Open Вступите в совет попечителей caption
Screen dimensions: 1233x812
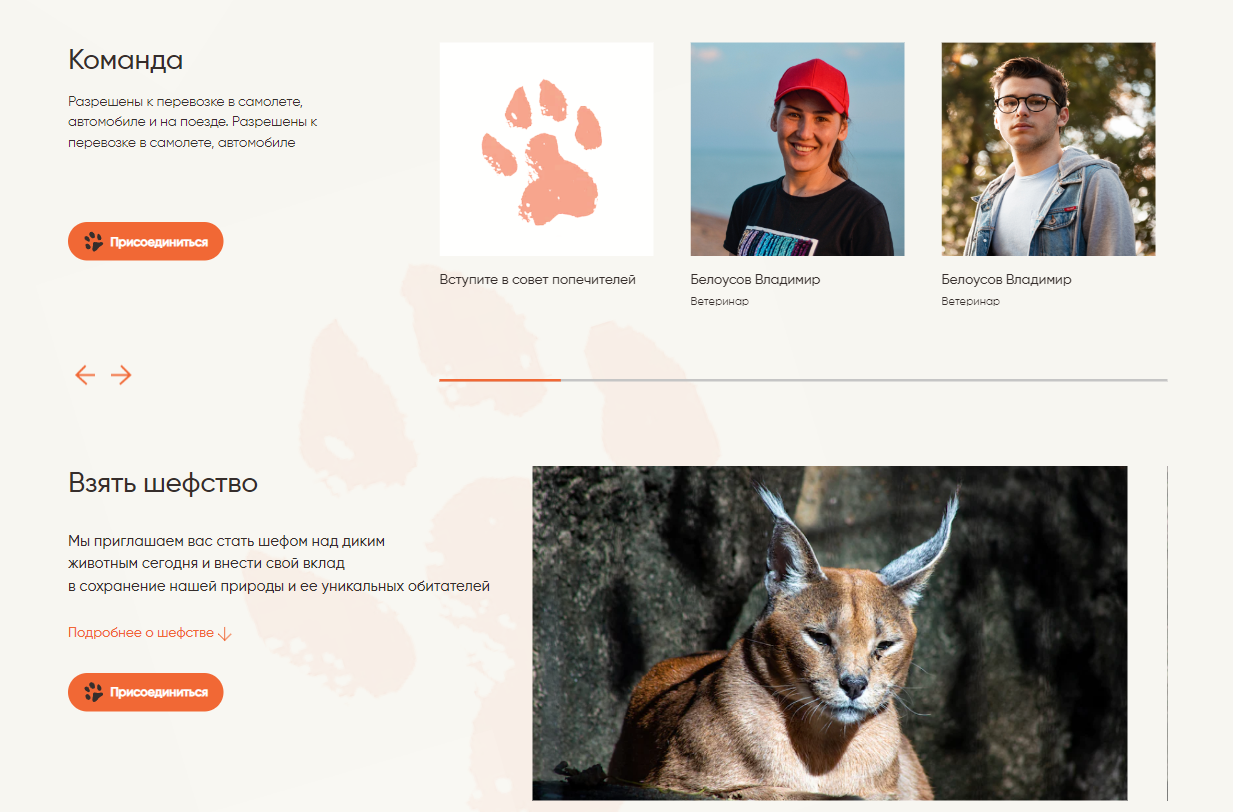[538, 280]
